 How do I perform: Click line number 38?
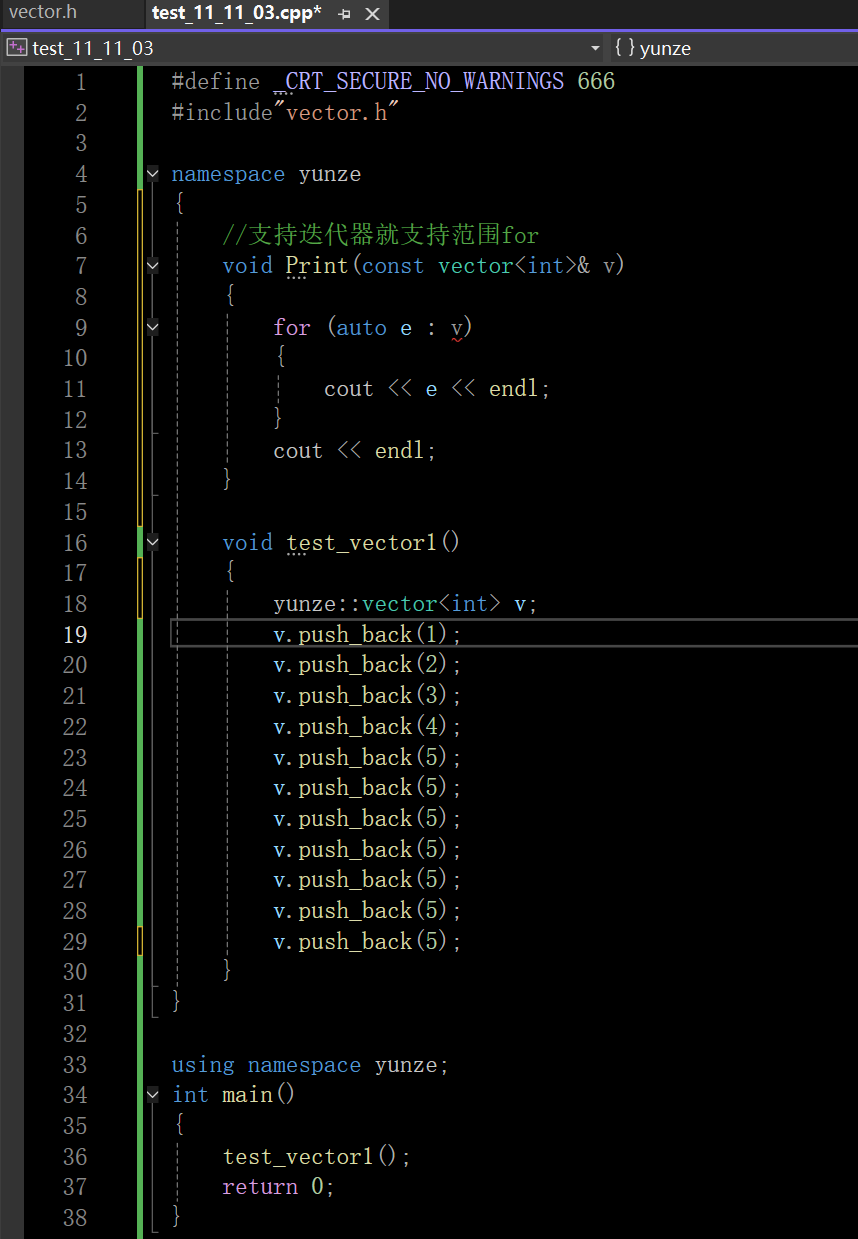point(75,1218)
